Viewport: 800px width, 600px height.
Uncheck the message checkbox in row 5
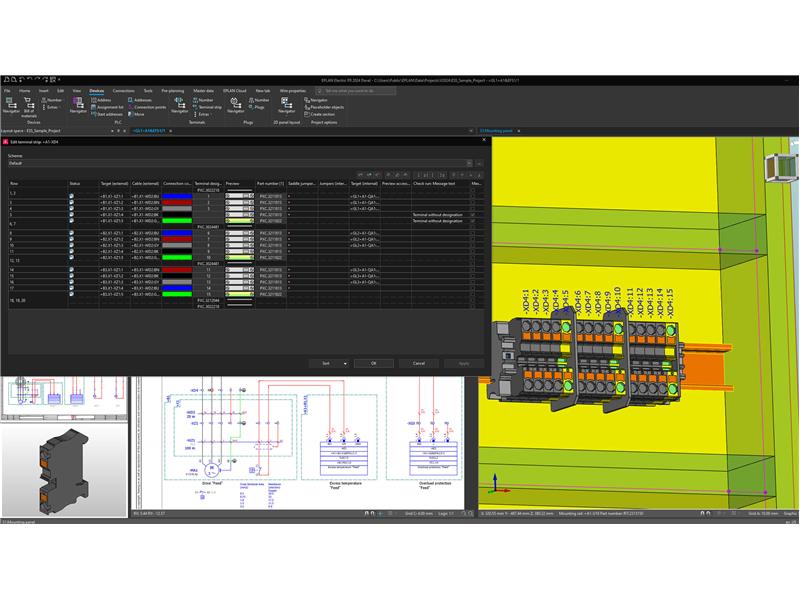[473, 215]
